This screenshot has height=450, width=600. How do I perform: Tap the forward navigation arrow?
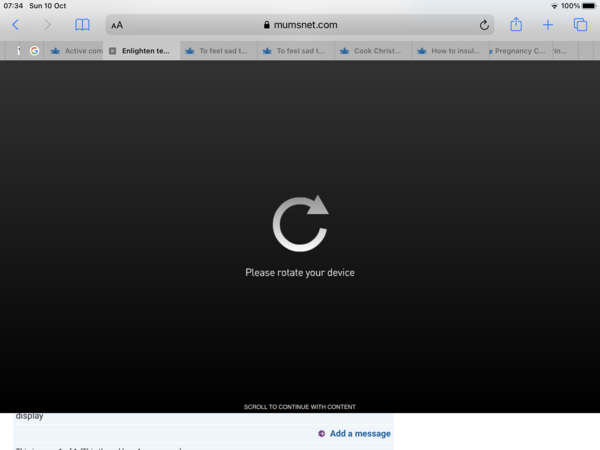click(47, 25)
